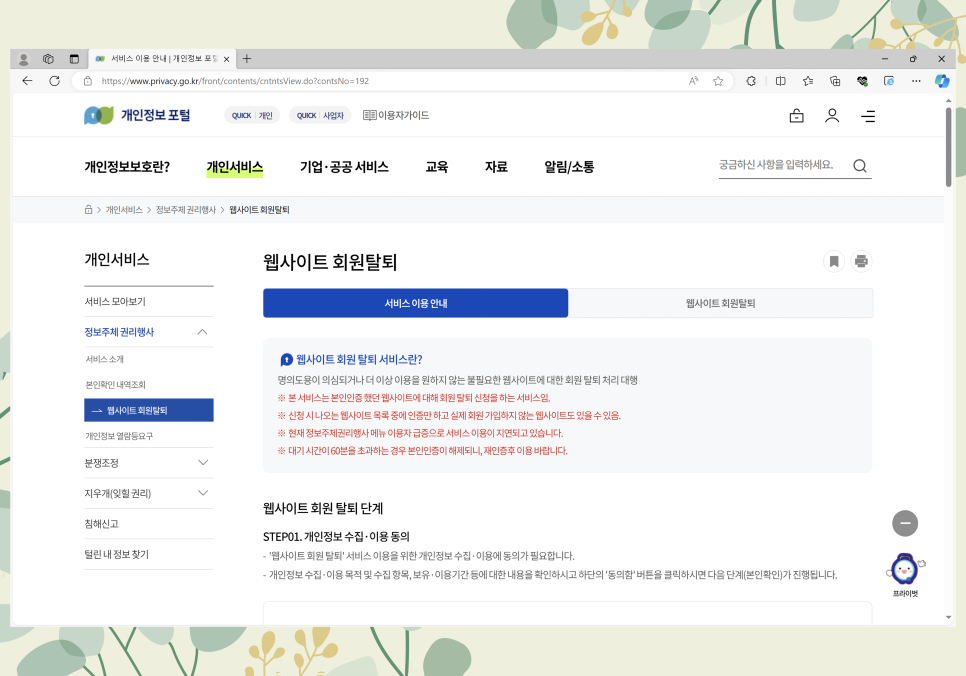The image size is (966, 676).
Task: Click the STEP01. 개인정보 수집·이용 동의 heading
Action: click(x=336, y=537)
